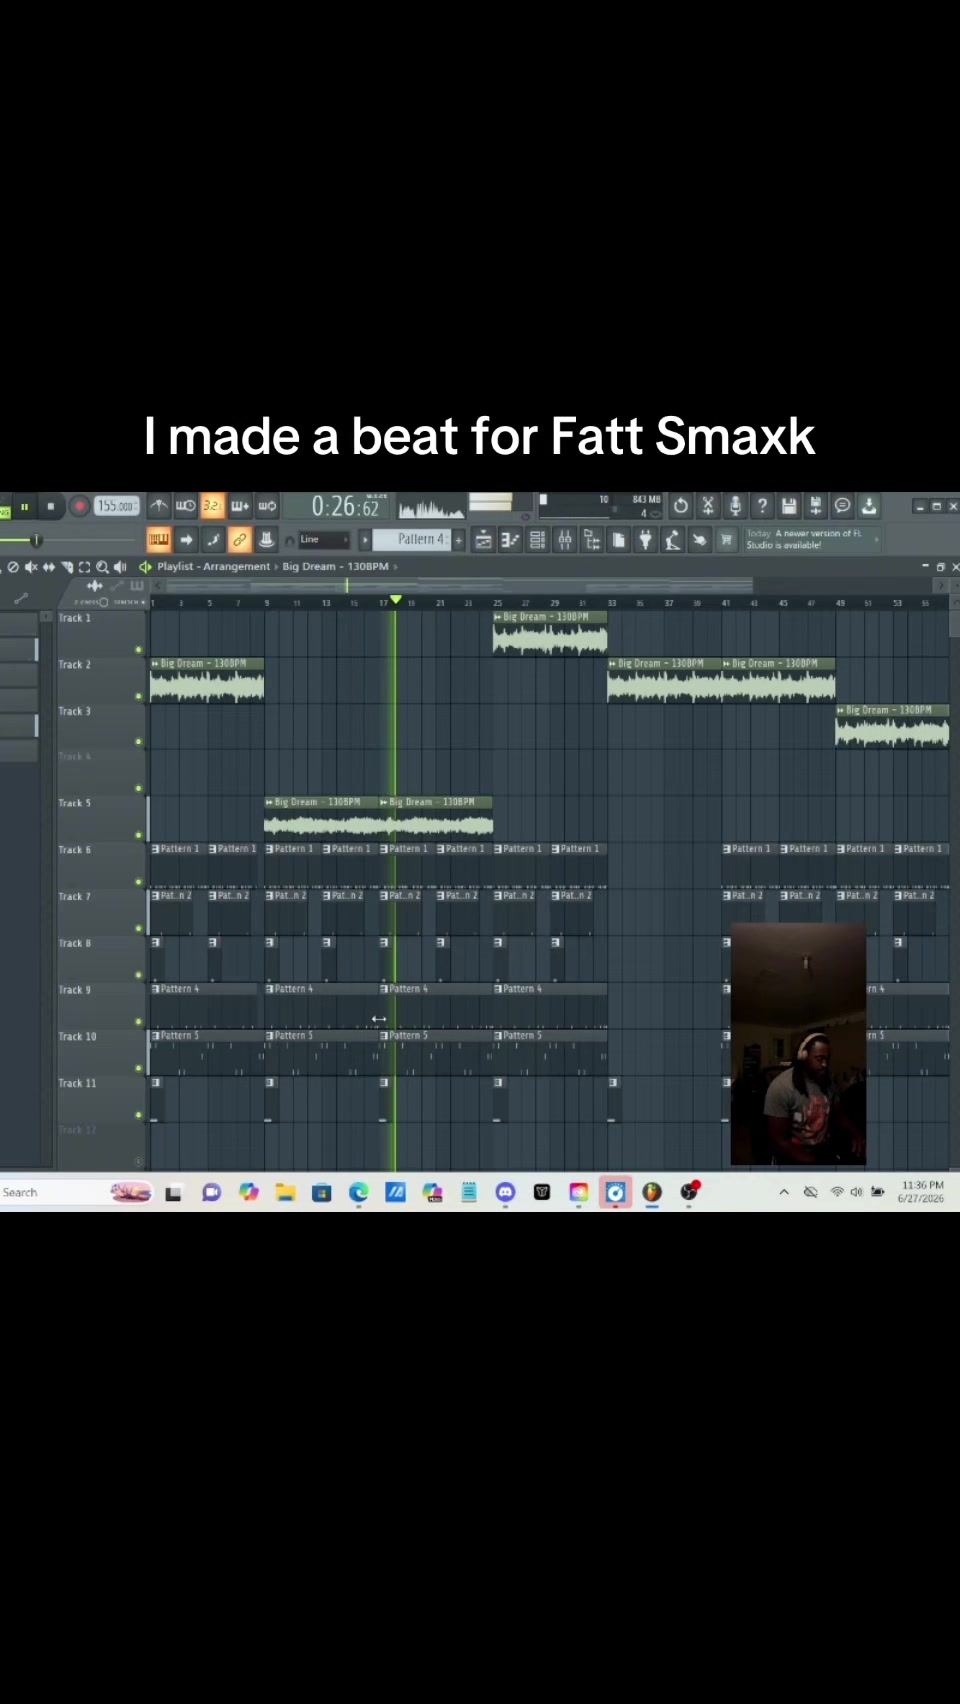
Task: Save project with floppy disk icon
Action: coord(789,506)
